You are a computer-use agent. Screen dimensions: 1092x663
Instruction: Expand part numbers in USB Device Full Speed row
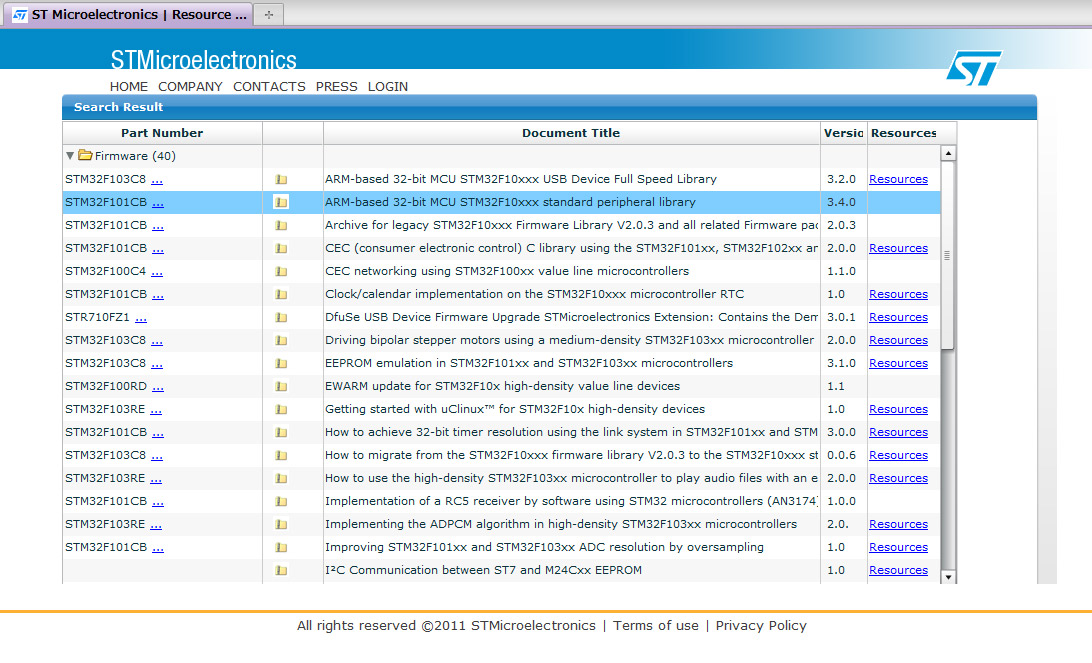pyautogui.click(x=157, y=180)
